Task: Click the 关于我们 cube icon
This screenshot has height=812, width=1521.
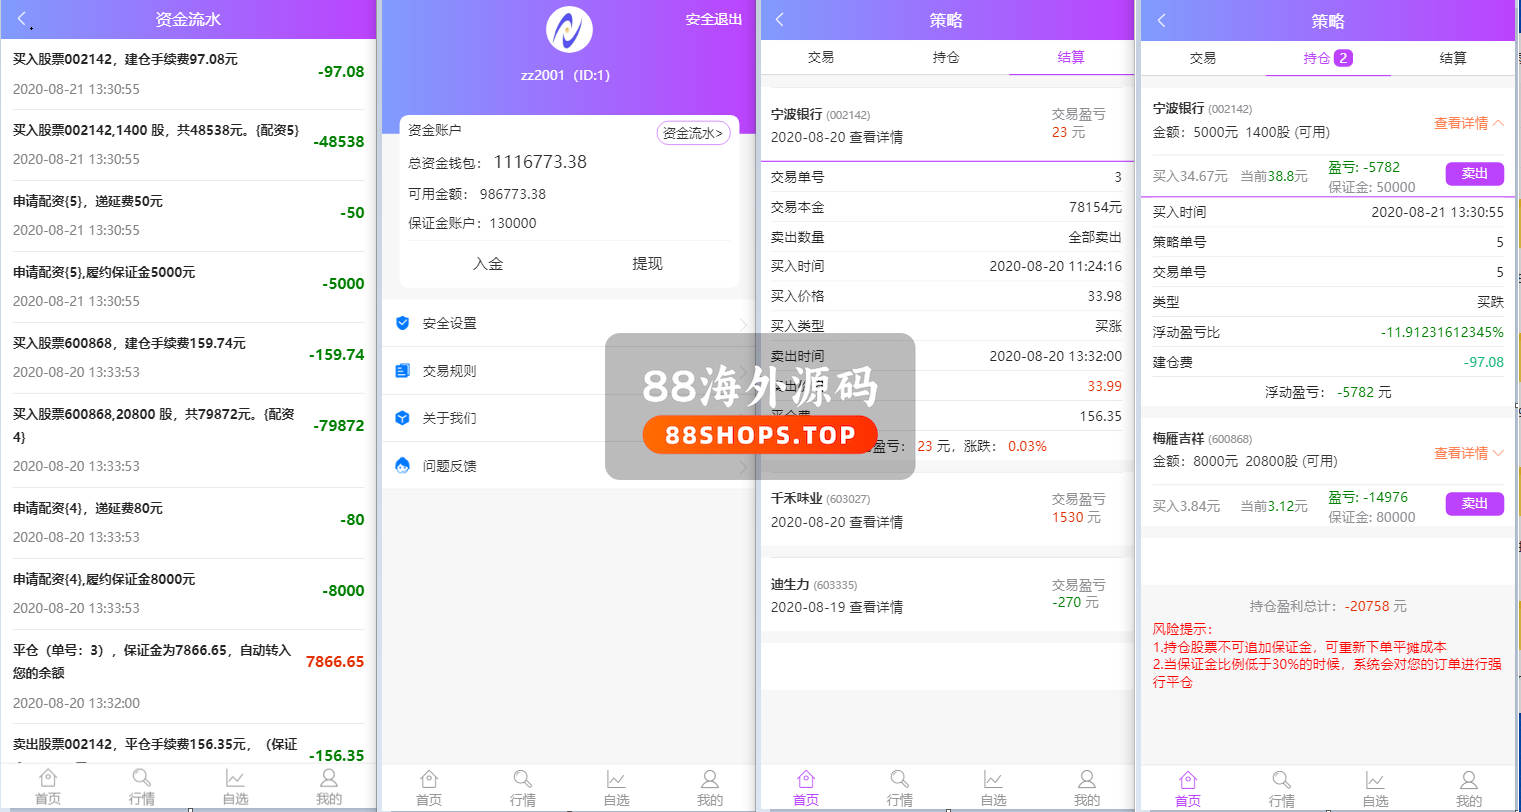Action: tap(403, 418)
